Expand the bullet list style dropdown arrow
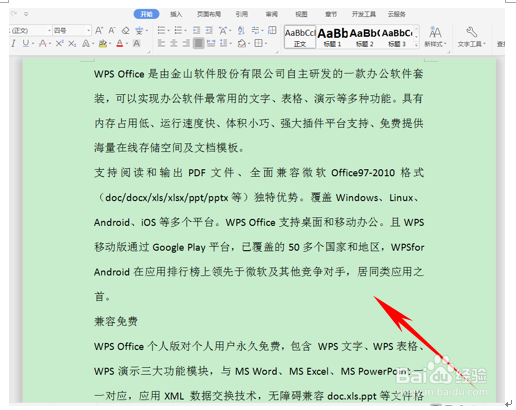The image size is (516, 410). click(x=168, y=31)
